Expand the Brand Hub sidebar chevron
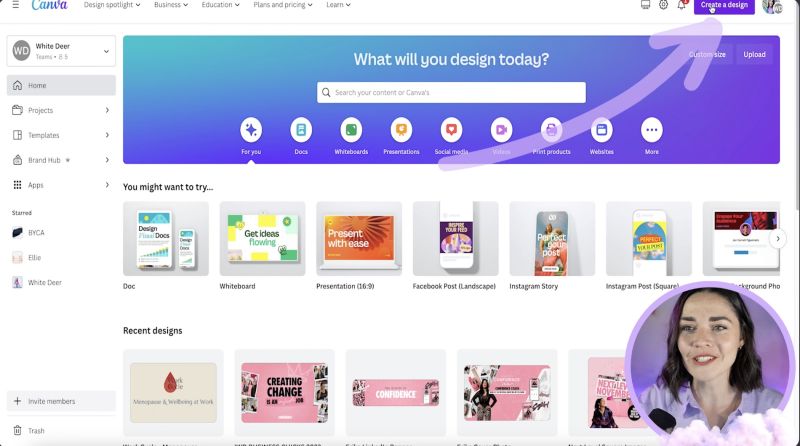This screenshot has width=800, height=446. point(107,160)
